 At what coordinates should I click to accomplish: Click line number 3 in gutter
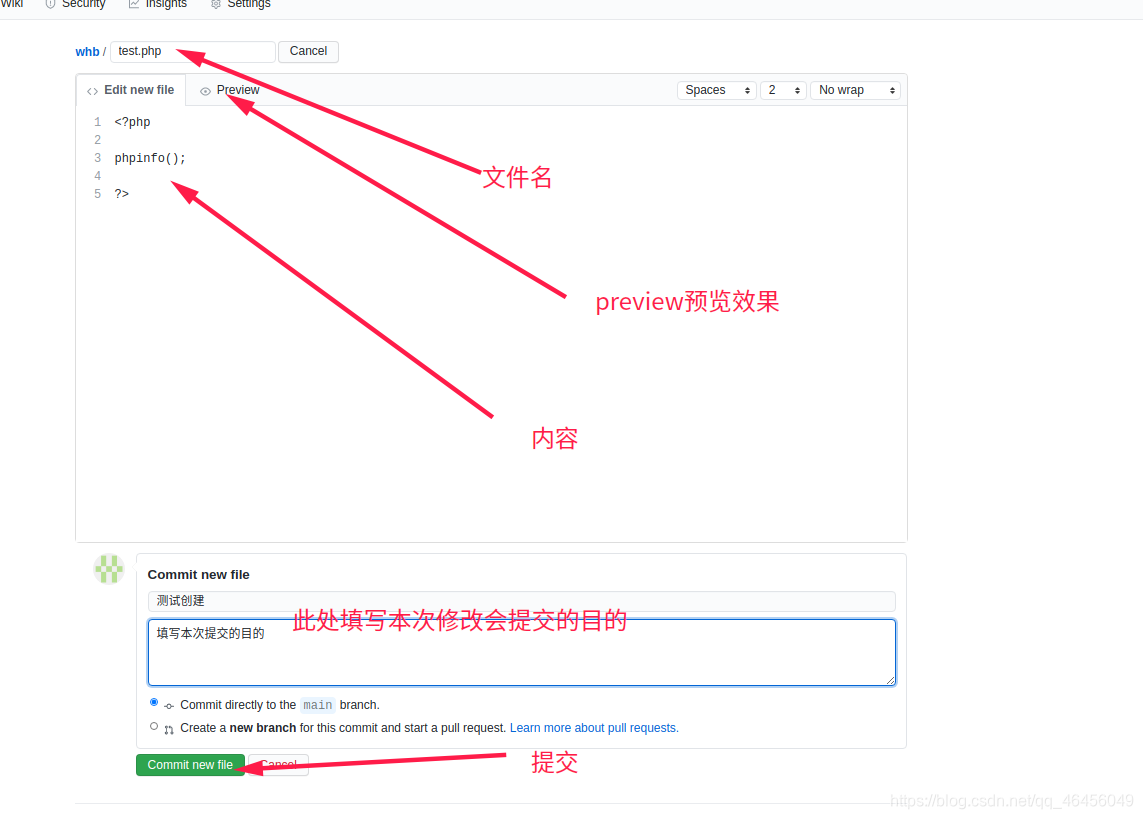coord(97,157)
